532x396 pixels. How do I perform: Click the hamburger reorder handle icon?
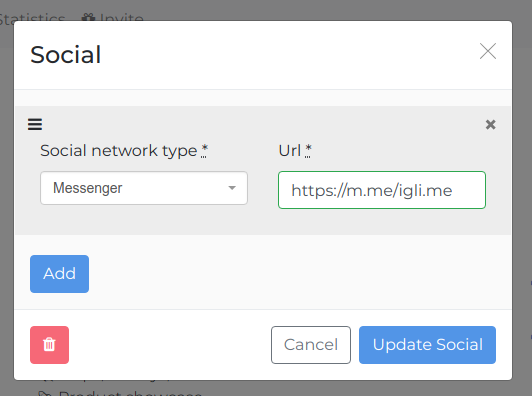[x=35, y=124]
